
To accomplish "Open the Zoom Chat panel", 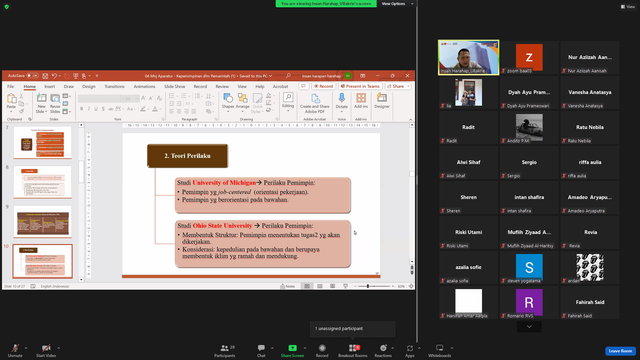I will tap(261, 350).
